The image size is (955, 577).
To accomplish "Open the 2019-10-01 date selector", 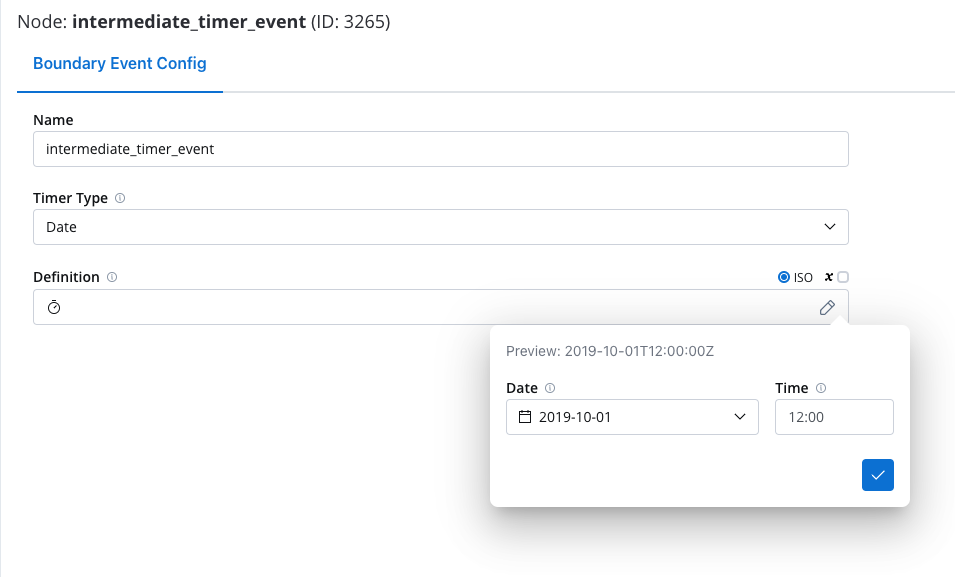I will coord(632,417).
